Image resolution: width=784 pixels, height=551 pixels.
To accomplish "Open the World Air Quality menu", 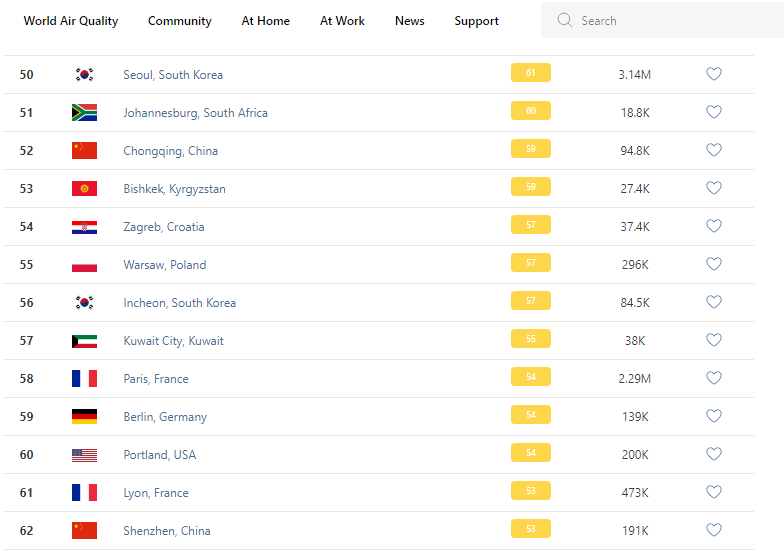I will (x=71, y=21).
